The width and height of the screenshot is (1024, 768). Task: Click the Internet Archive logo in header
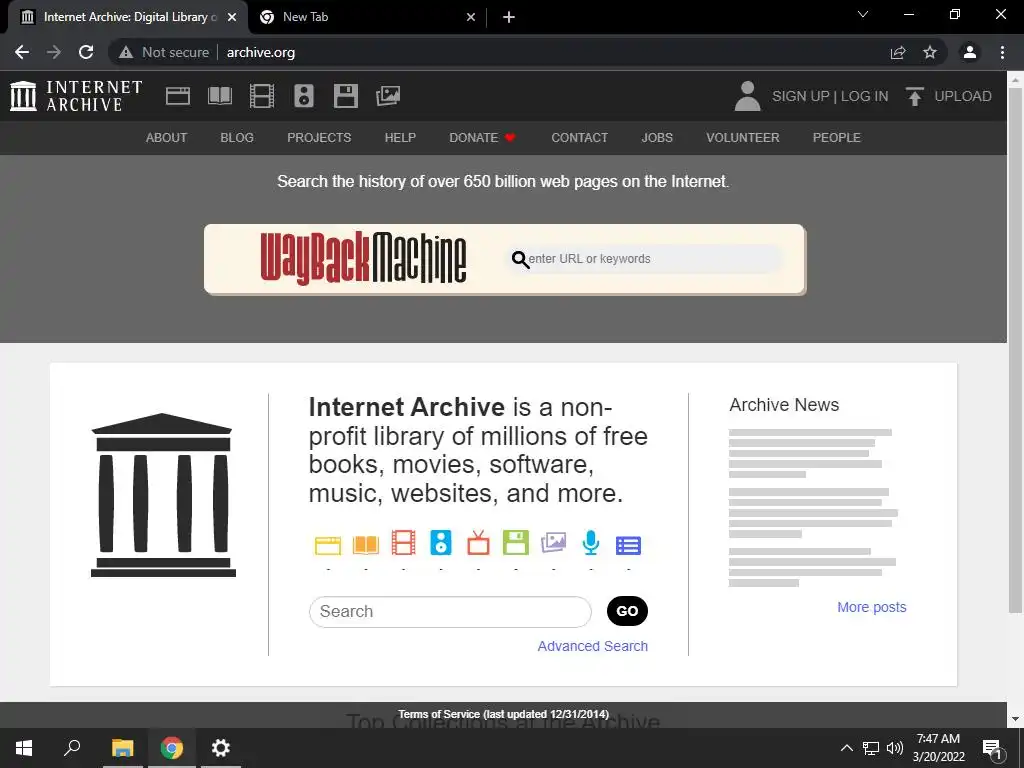point(76,96)
